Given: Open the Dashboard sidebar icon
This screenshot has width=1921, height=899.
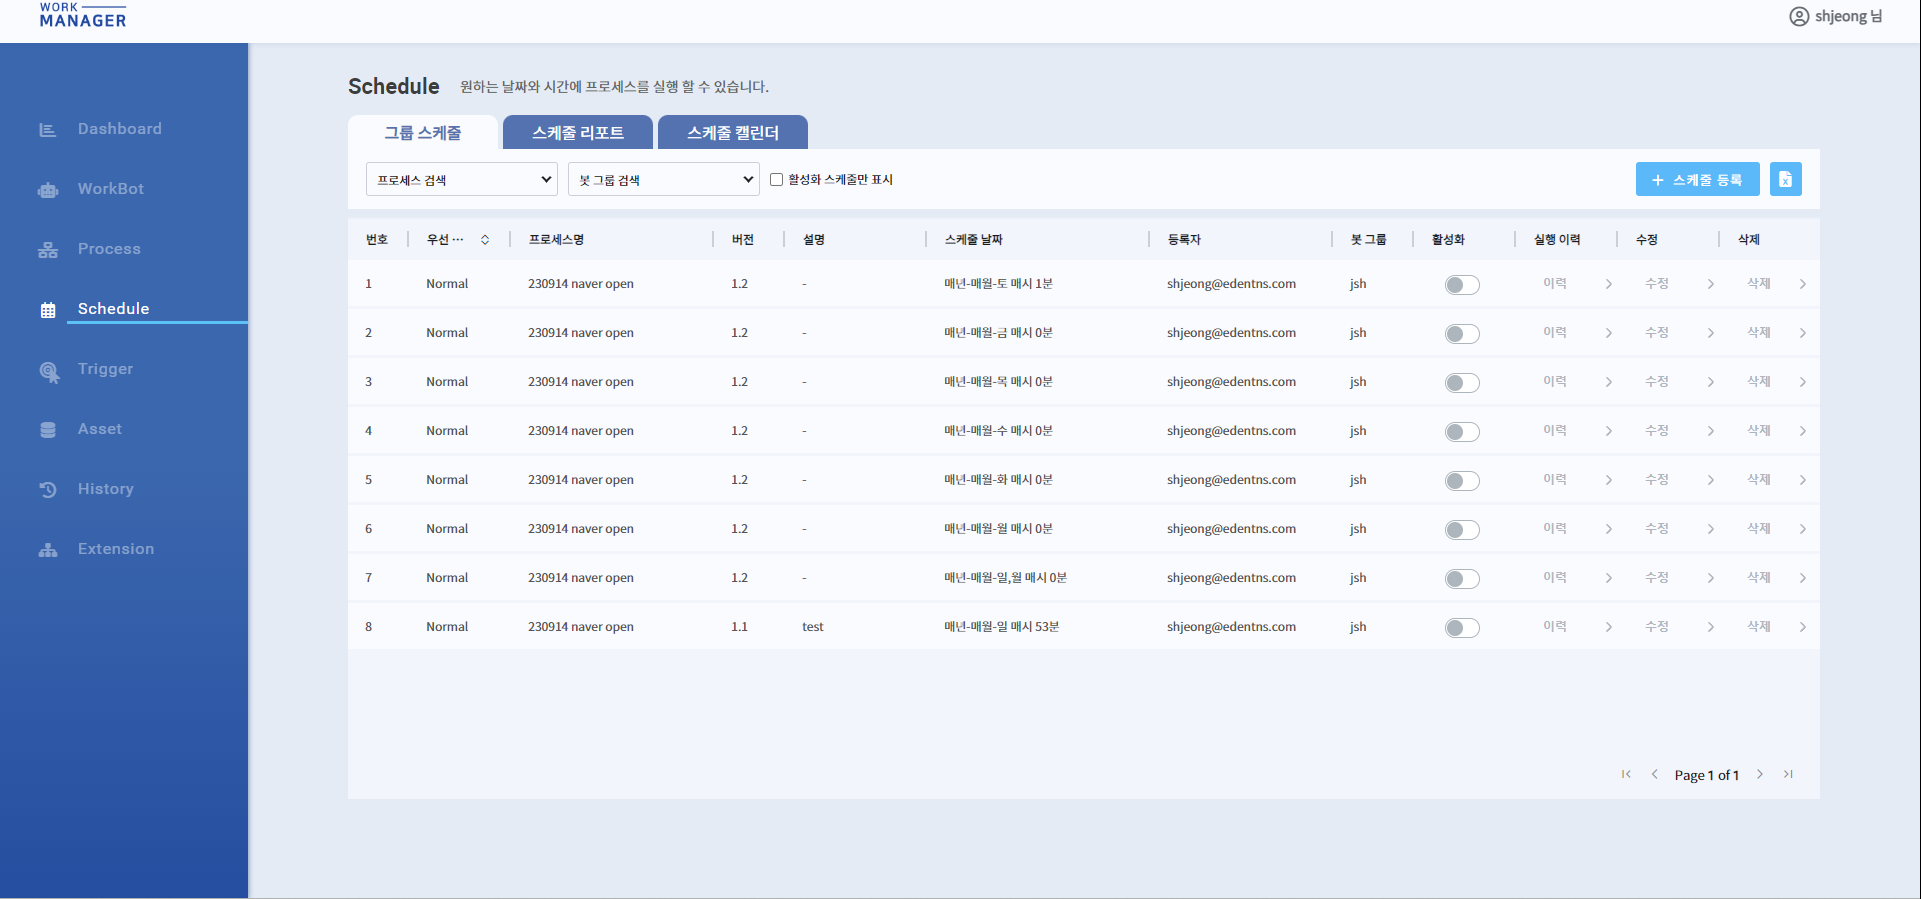Looking at the screenshot, I should coord(47,130).
